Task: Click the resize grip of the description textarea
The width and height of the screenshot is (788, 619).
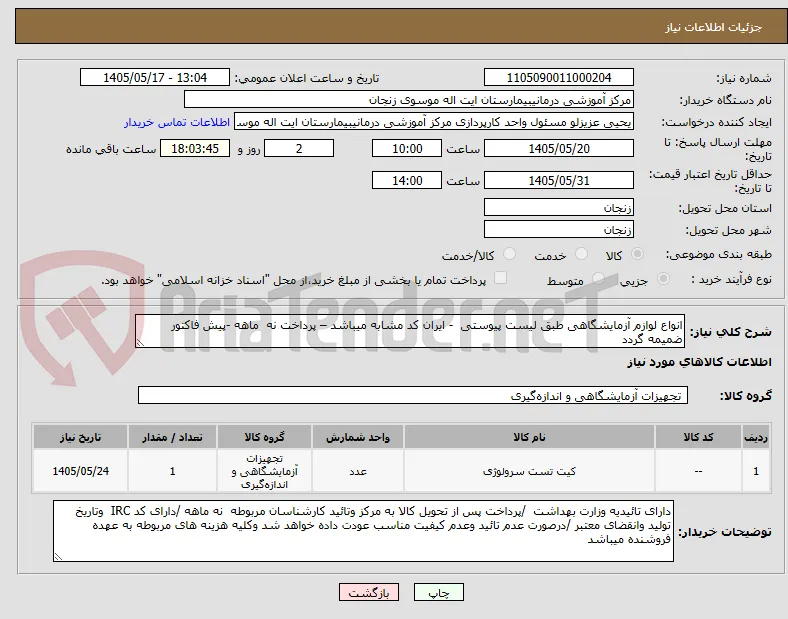Action: pos(140,343)
